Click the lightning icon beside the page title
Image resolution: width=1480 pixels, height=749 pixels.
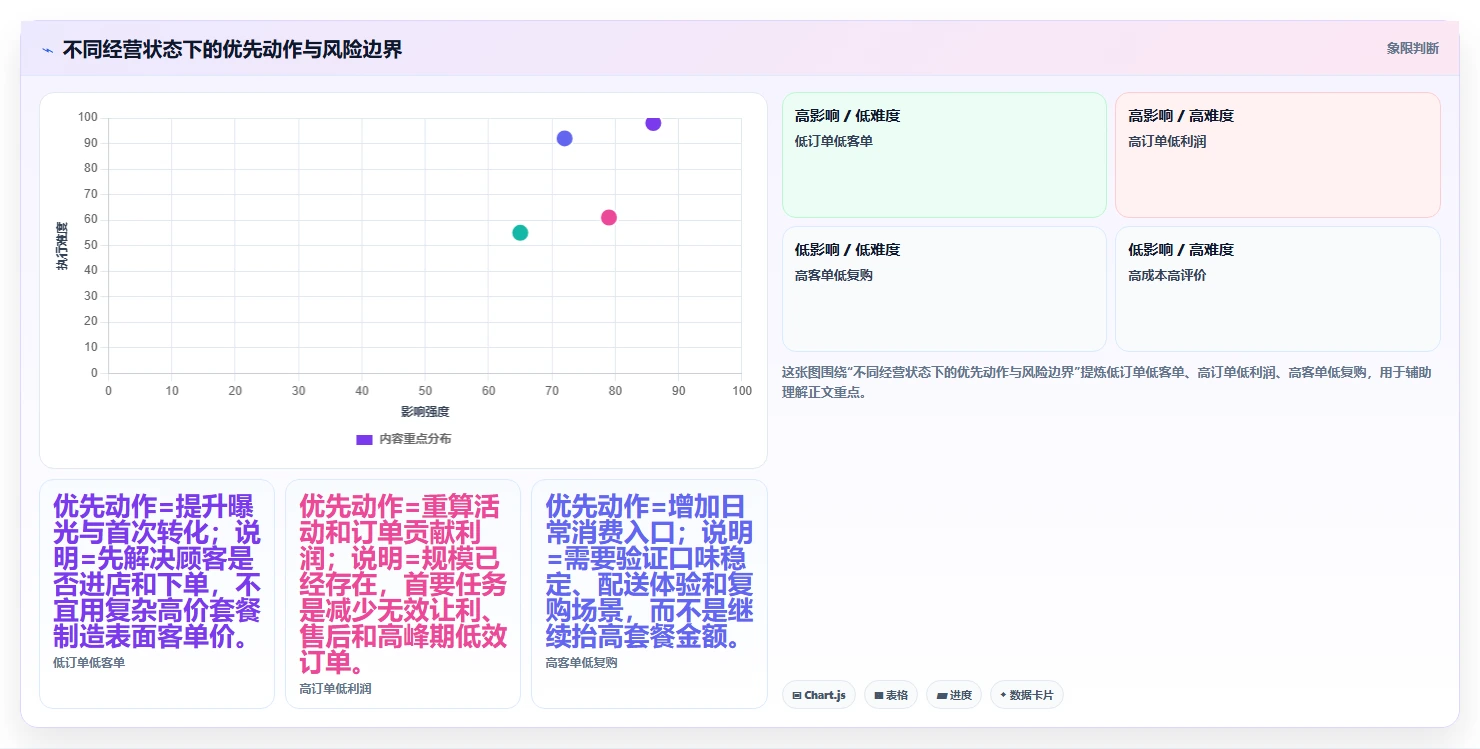(x=47, y=50)
